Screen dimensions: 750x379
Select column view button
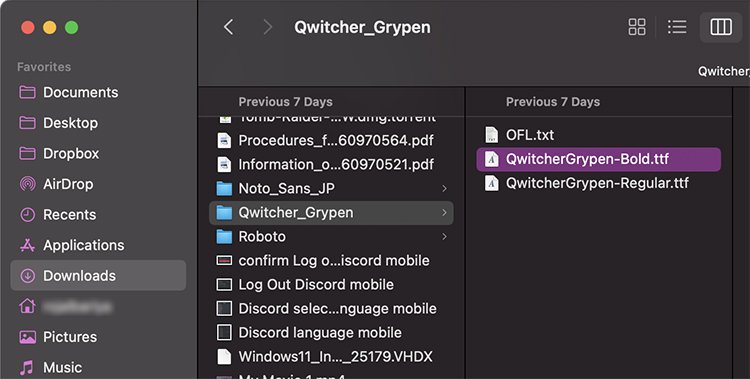pos(720,27)
